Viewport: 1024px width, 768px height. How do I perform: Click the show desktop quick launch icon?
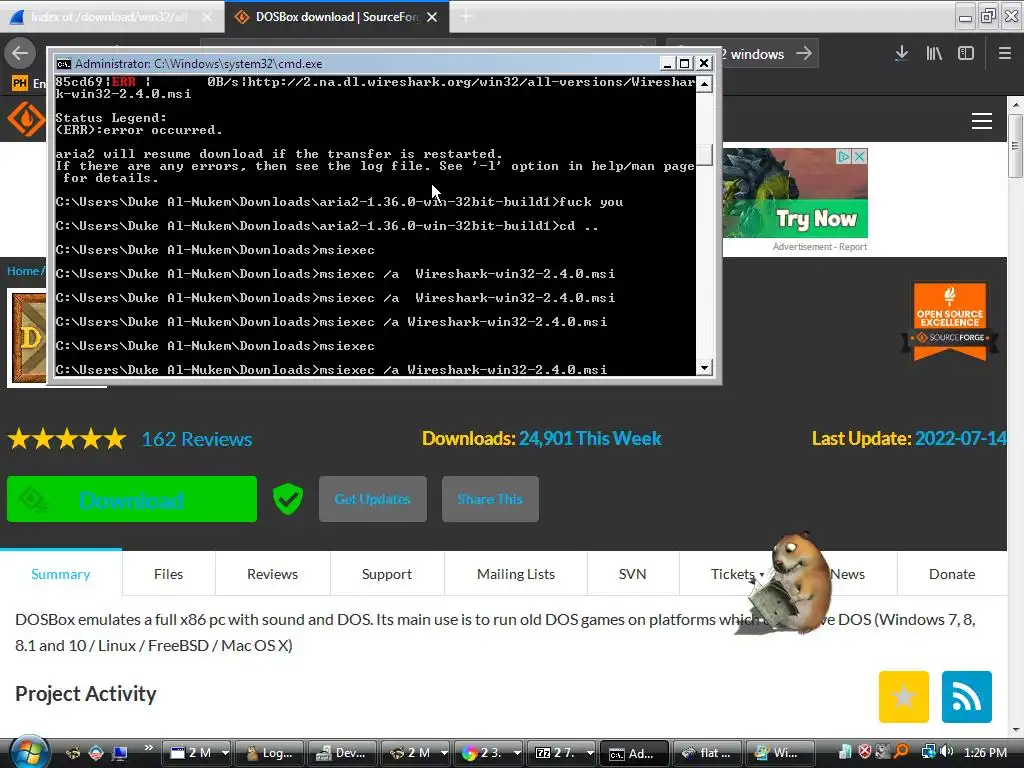coord(120,753)
